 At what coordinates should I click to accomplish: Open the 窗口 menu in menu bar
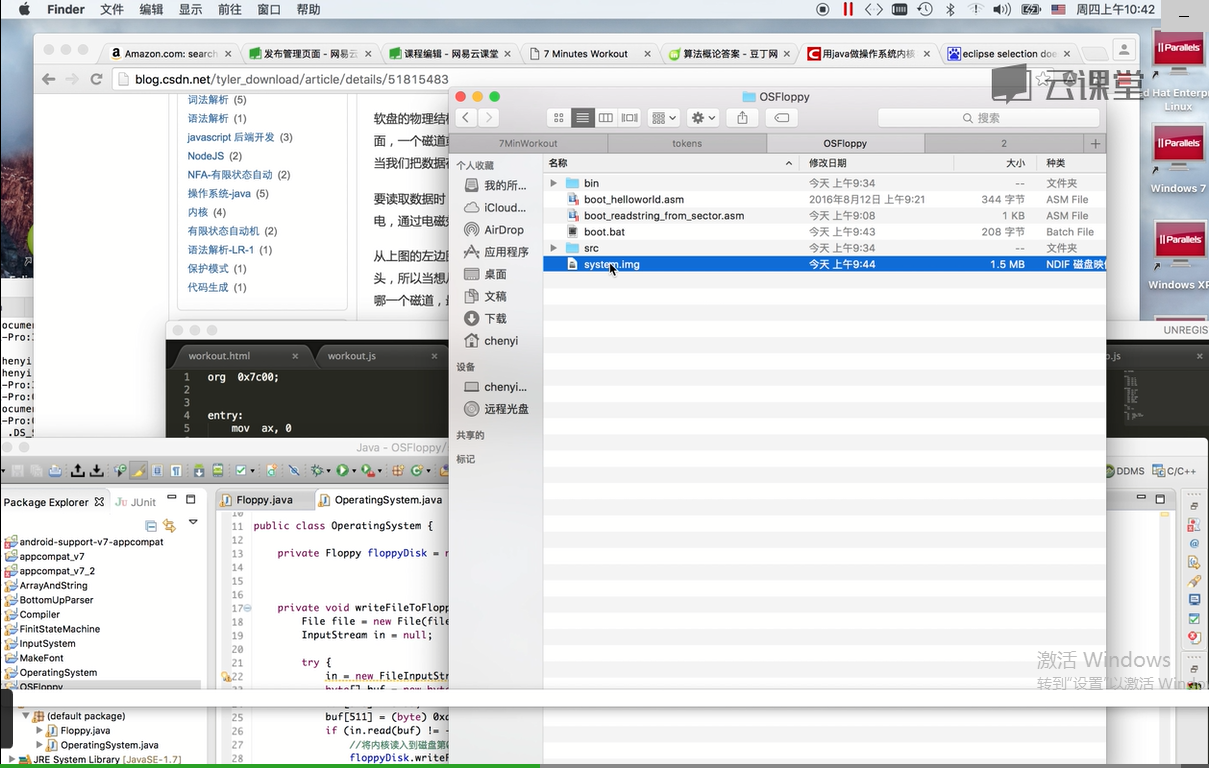pos(269,10)
